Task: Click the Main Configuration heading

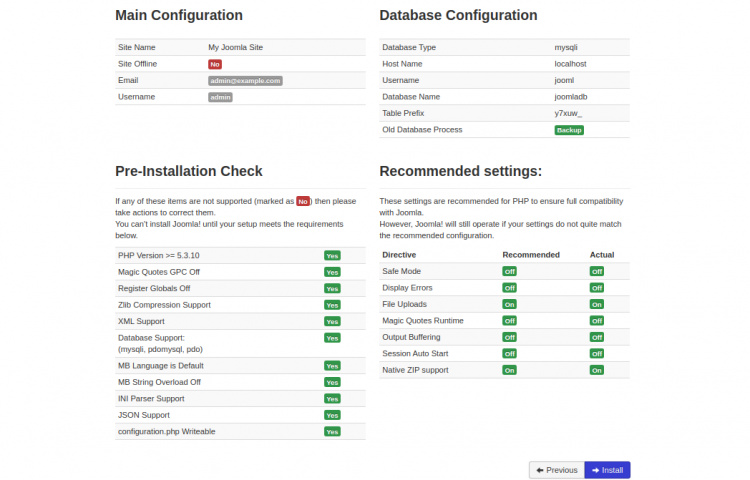Action: coord(179,16)
